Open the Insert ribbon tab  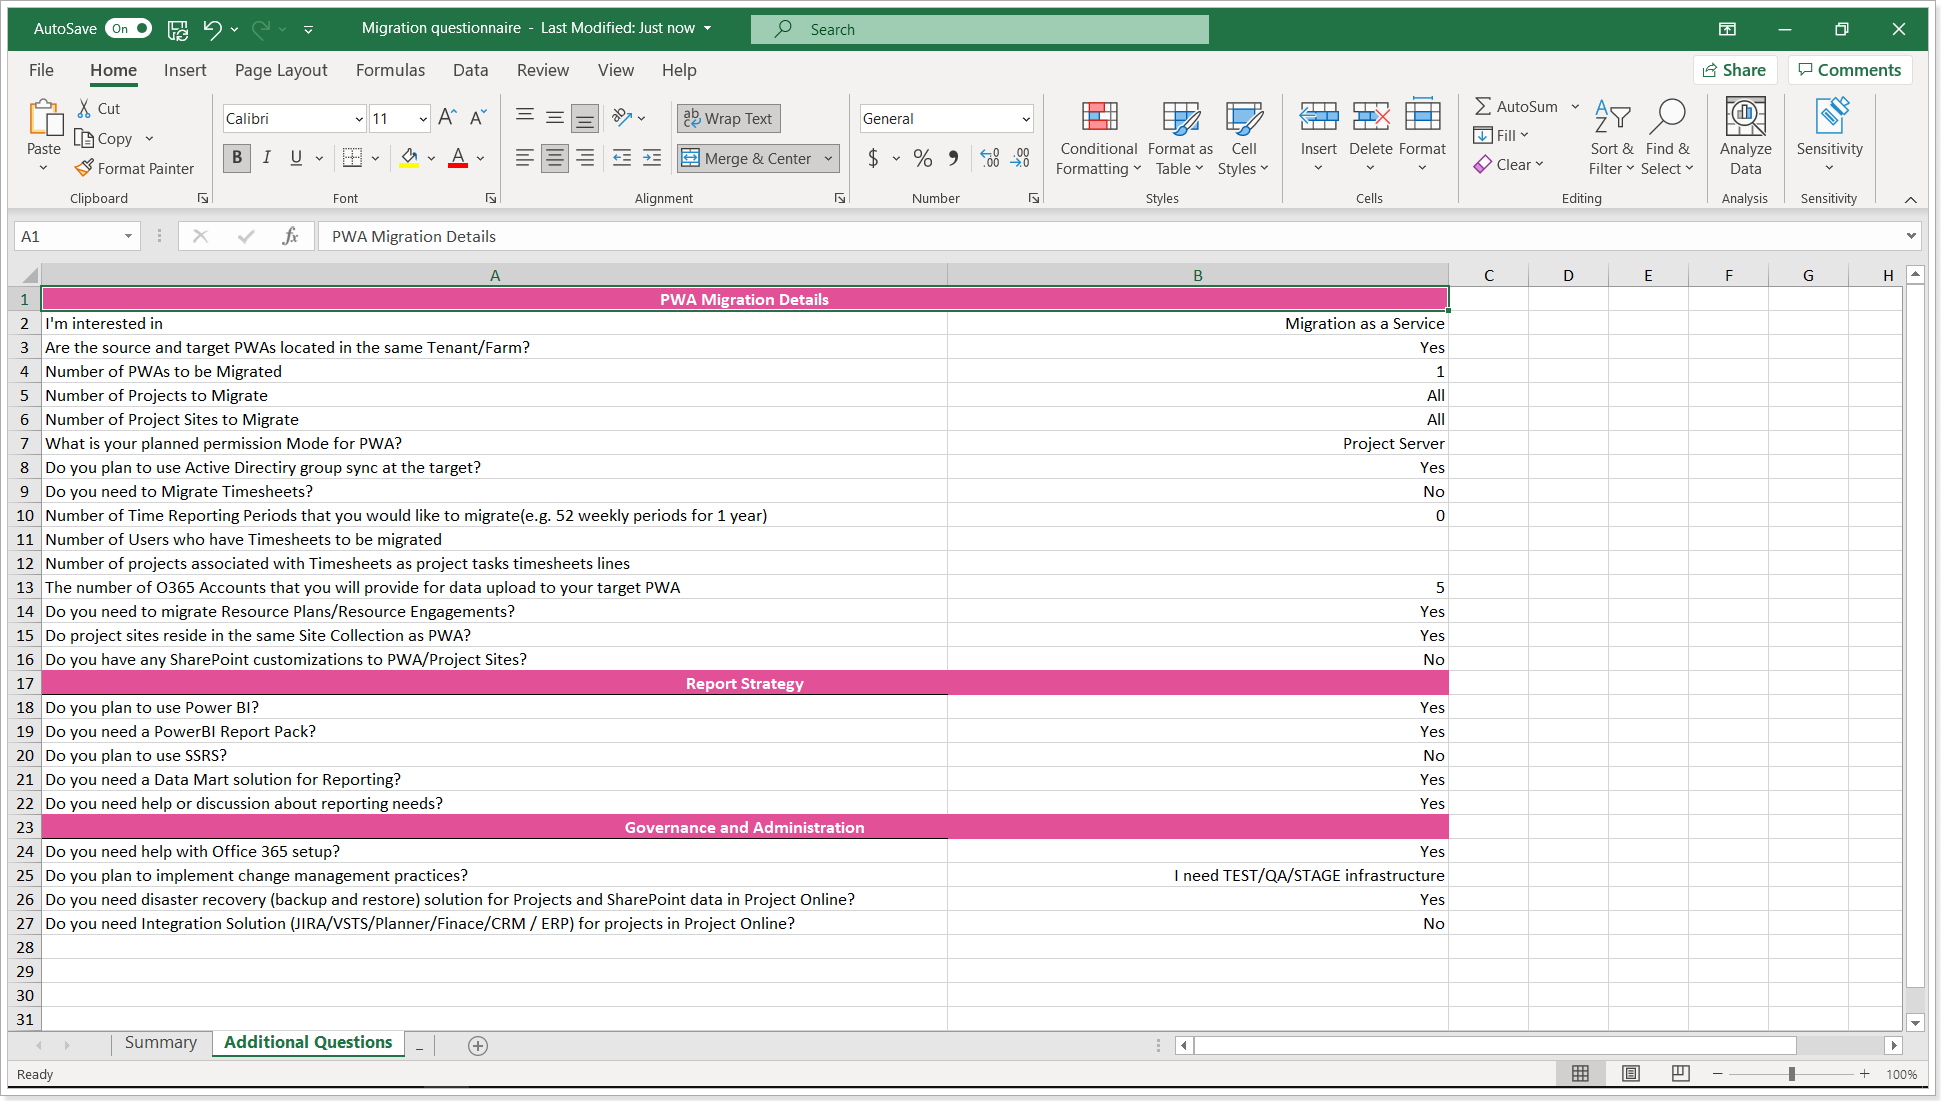[x=185, y=70]
